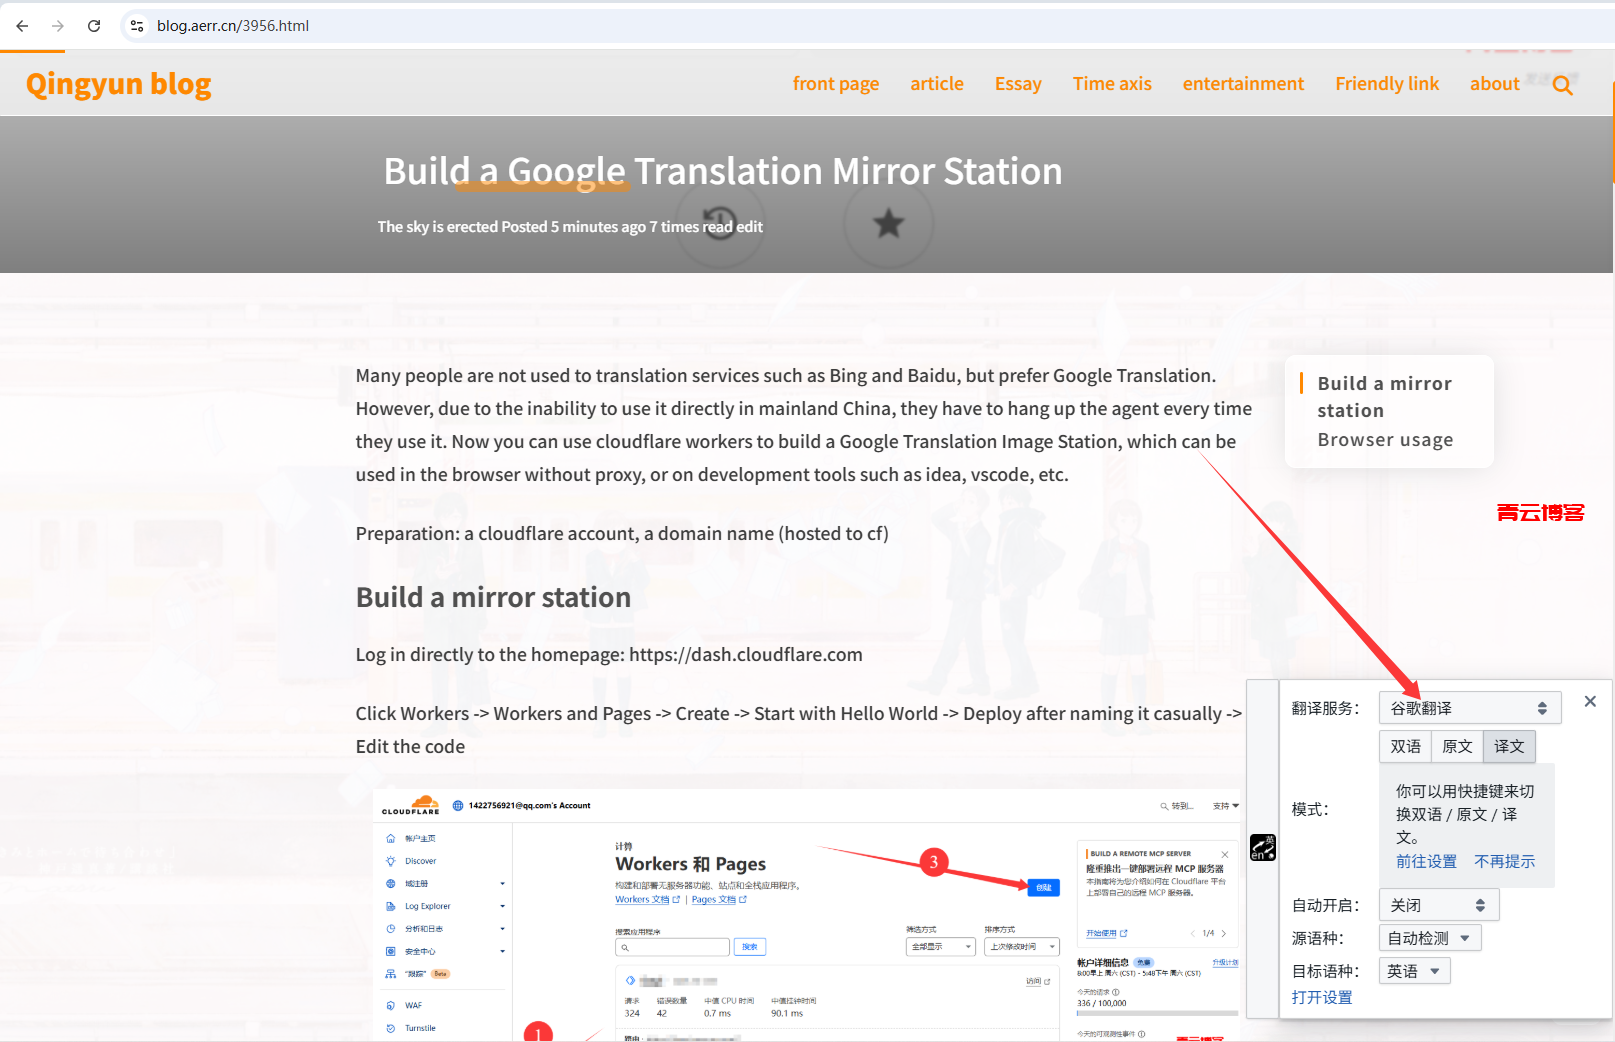Click the circular history clock icon in header

pyautogui.click(x=720, y=221)
